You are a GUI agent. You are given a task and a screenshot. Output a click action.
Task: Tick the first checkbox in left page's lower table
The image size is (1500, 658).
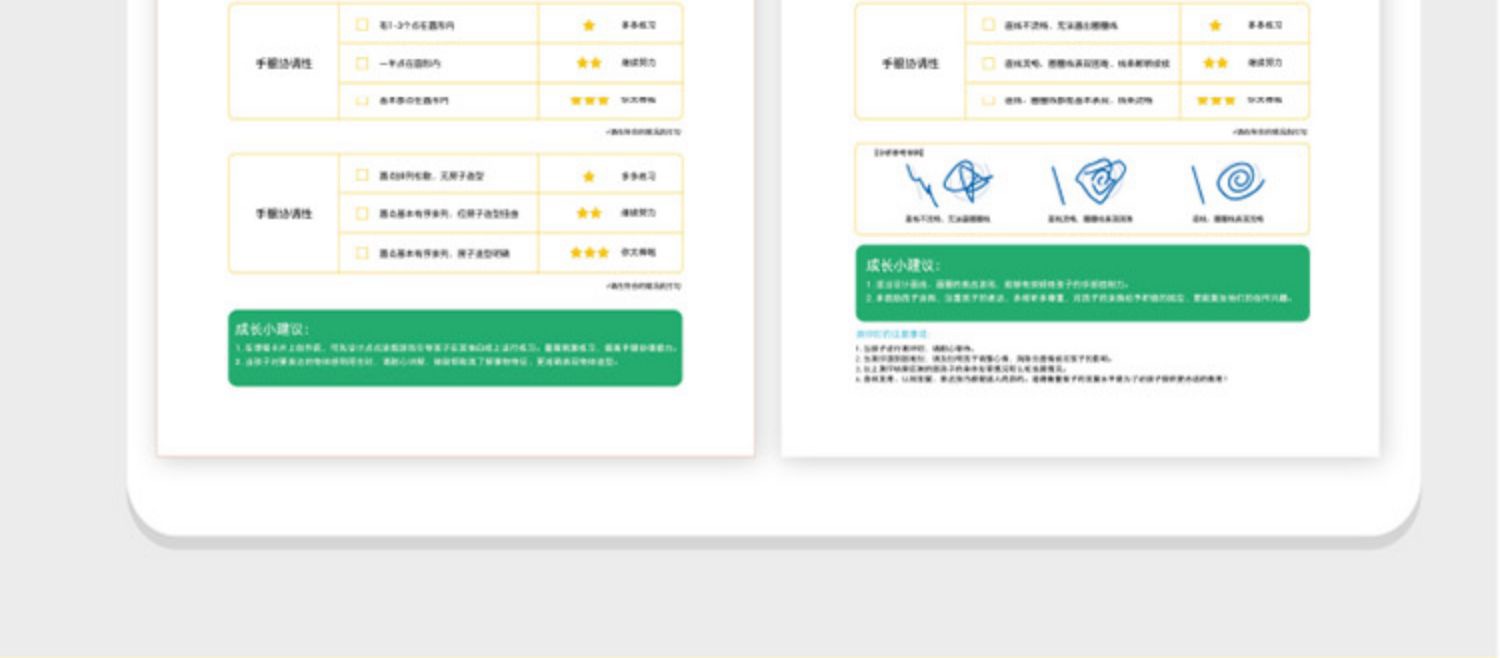(362, 176)
